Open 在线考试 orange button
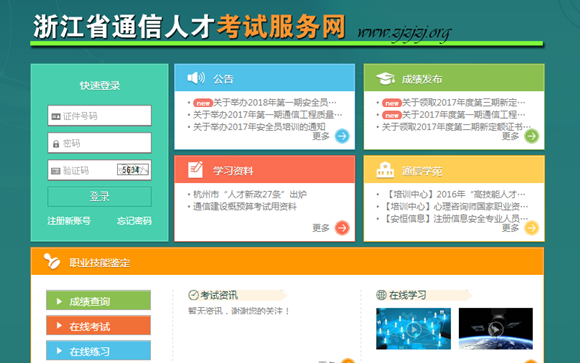Viewport: 580px width, 363px height. pos(98,325)
